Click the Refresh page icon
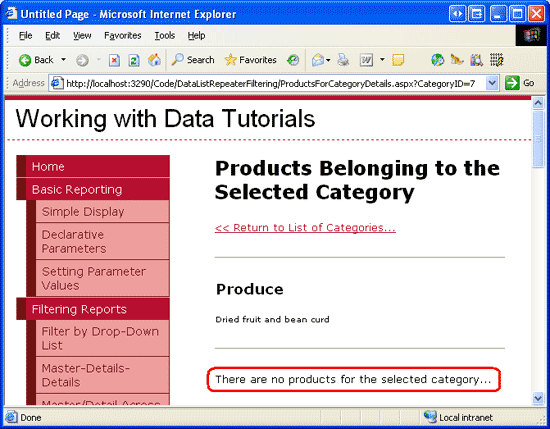The height and width of the screenshot is (429, 550). coord(134,60)
